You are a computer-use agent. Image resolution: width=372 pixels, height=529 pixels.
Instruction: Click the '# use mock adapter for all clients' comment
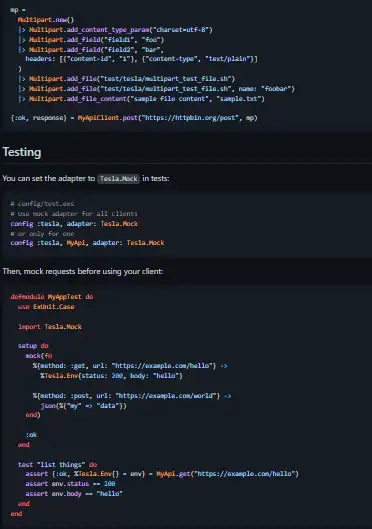tap(74, 214)
